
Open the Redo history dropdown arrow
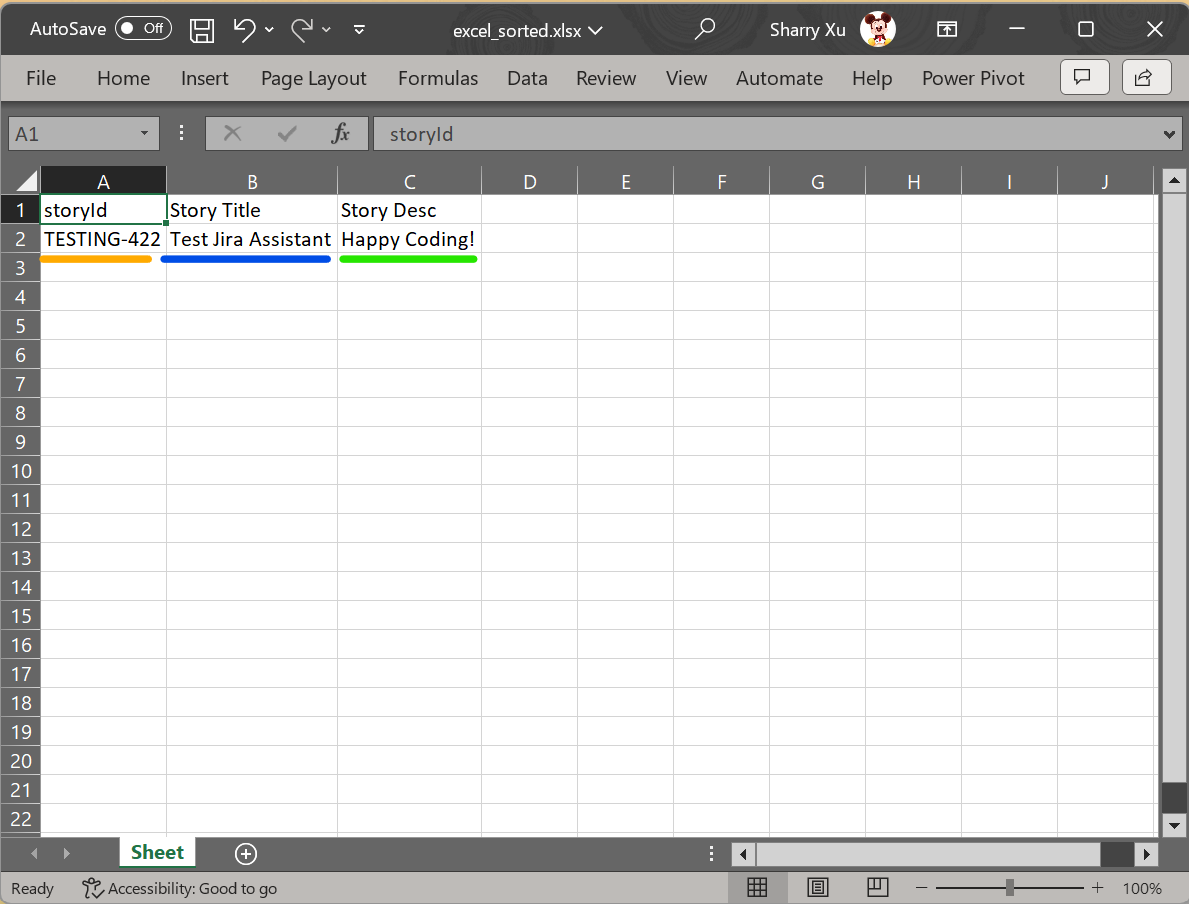(x=326, y=30)
